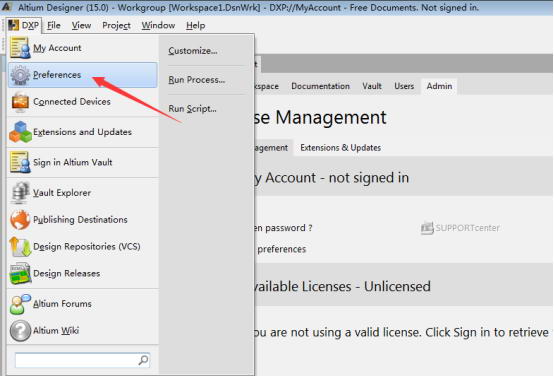Click the forgotten password link
Screen dimensions: 554x376
283,228
